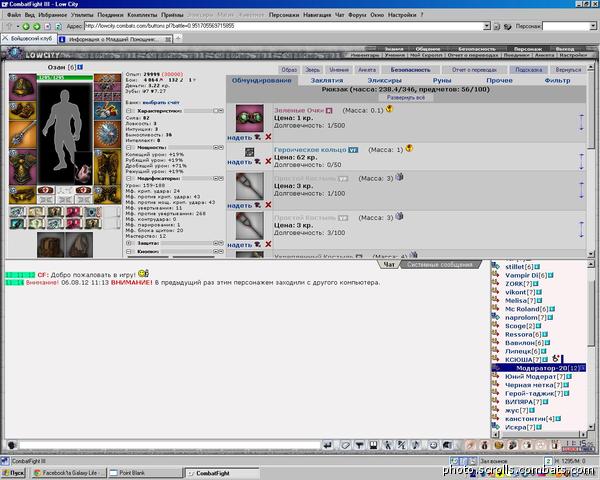The image size is (600, 480).
Task: Click the funnel filter chat icon
Action: (359, 445)
